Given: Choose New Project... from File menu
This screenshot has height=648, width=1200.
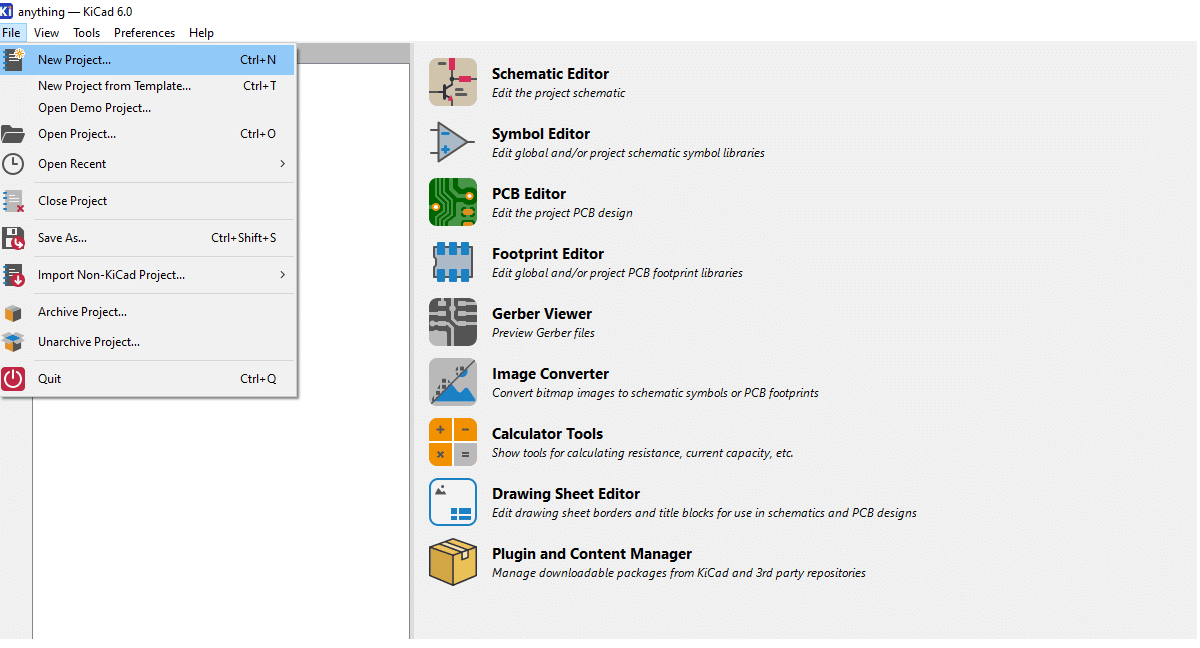Looking at the screenshot, I should pyautogui.click(x=149, y=60).
